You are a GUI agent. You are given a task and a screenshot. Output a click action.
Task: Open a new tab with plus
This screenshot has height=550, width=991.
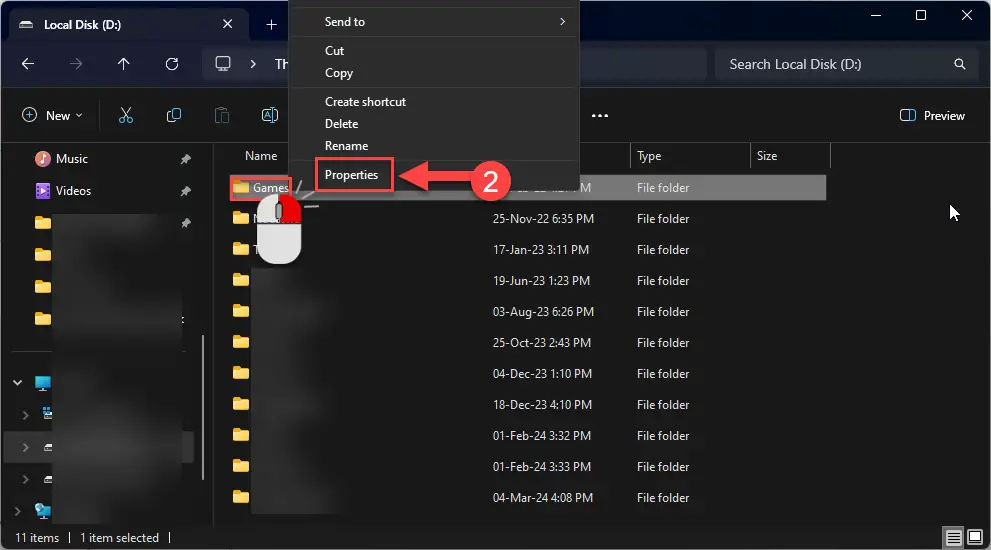(x=271, y=25)
